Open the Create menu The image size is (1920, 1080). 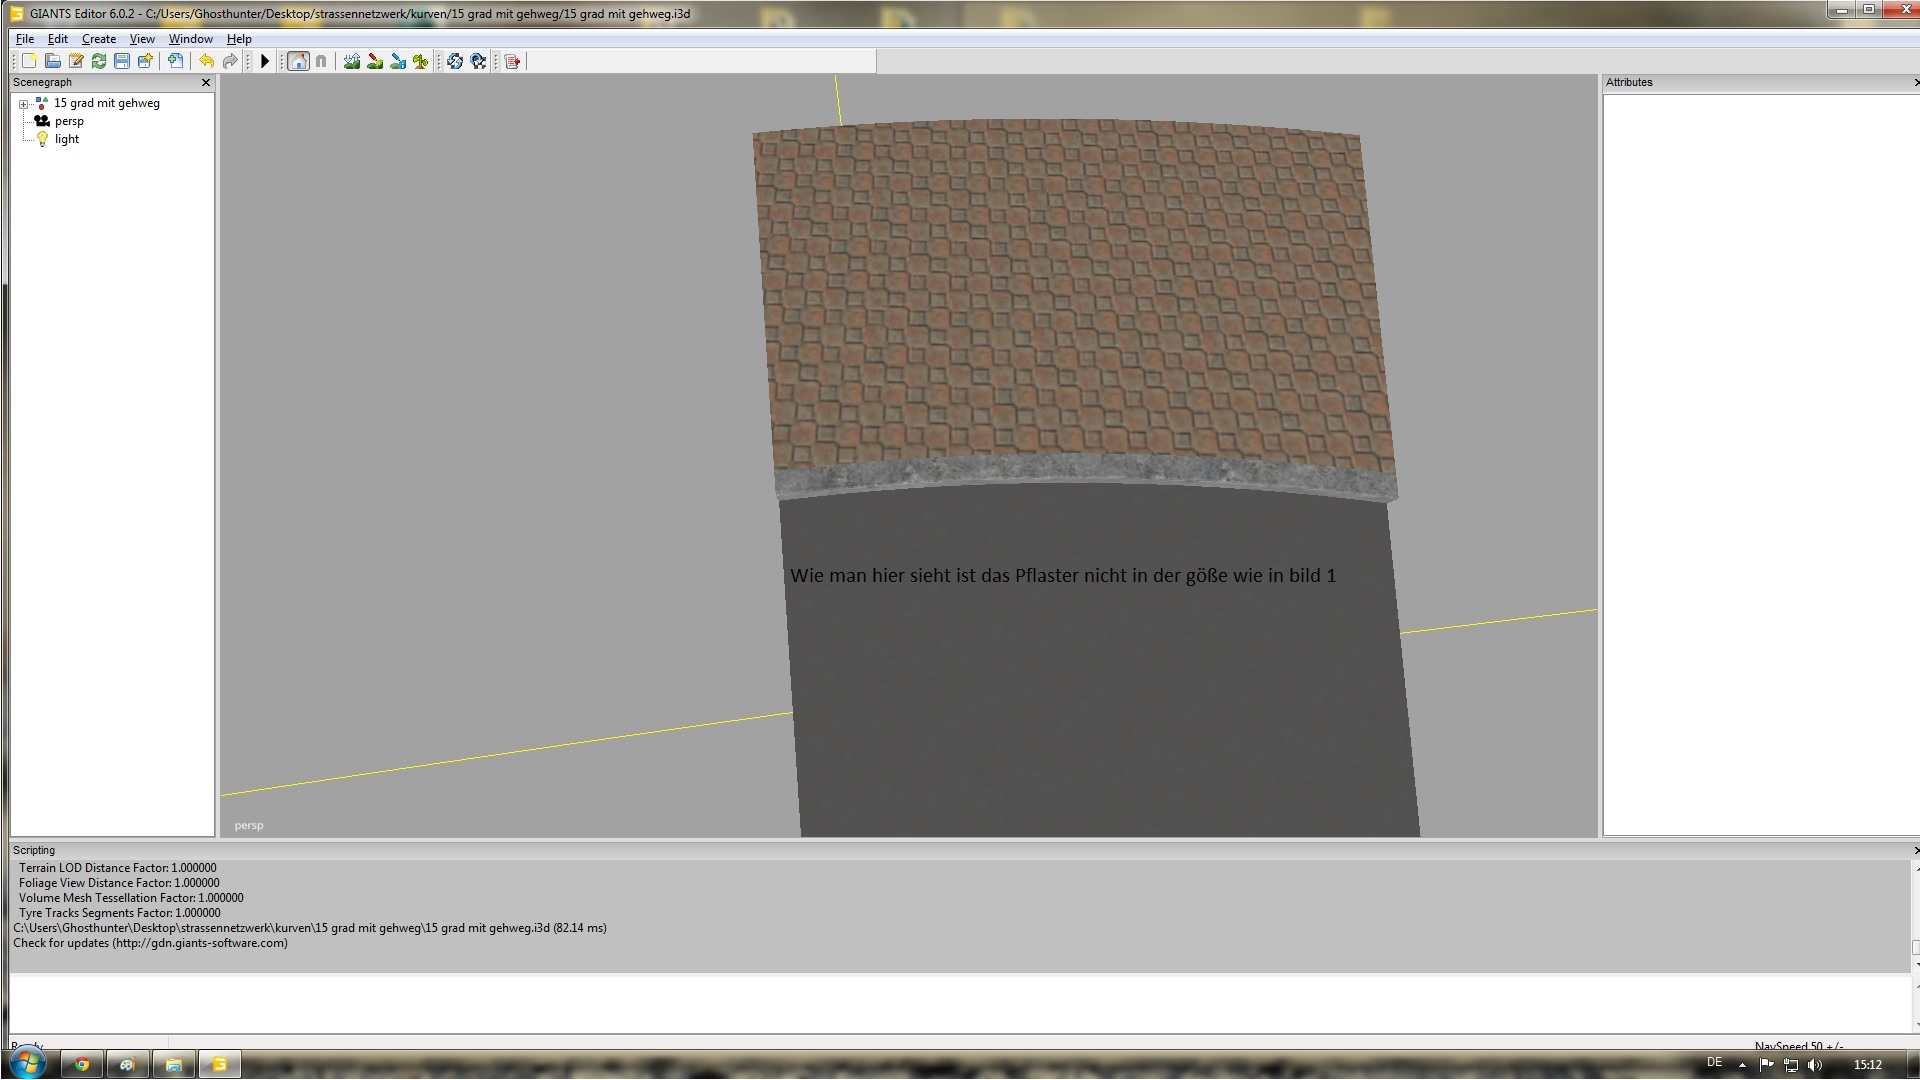pos(99,39)
